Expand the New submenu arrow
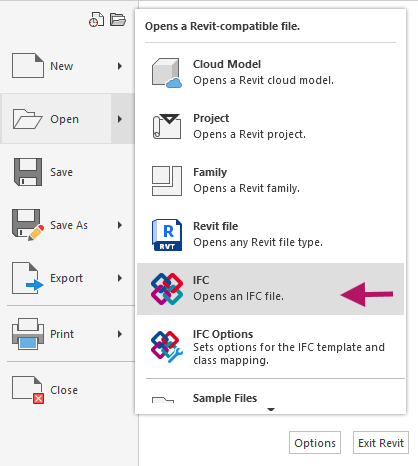Screen dimensions: 418x466 [120, 66]
